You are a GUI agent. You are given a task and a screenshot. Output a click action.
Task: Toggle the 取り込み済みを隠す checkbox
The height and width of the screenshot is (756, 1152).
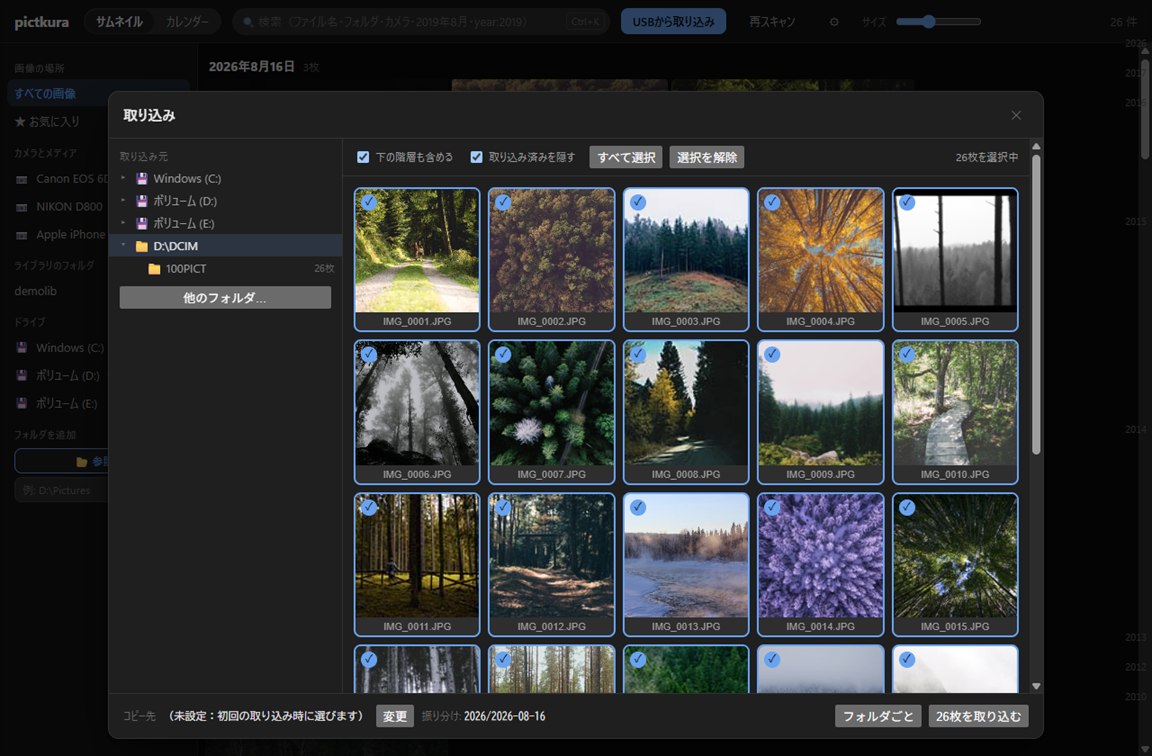coord(476,157)
